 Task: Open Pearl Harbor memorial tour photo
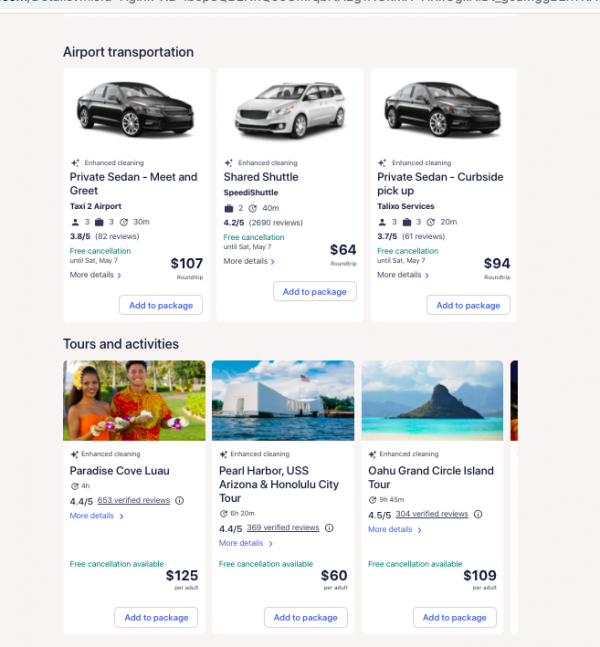point(283,400)
